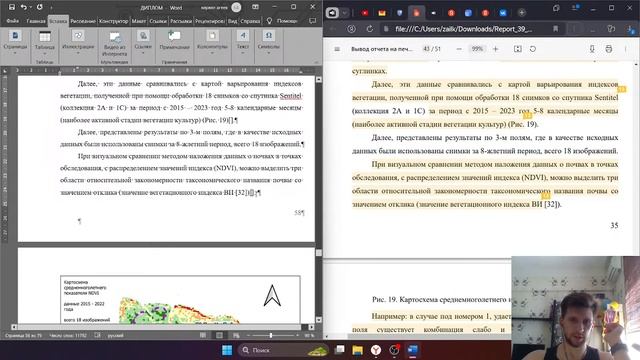Viewport: 640px width, 360px height.
Task: Undo the last action in Word
Action: pos(23,7)
